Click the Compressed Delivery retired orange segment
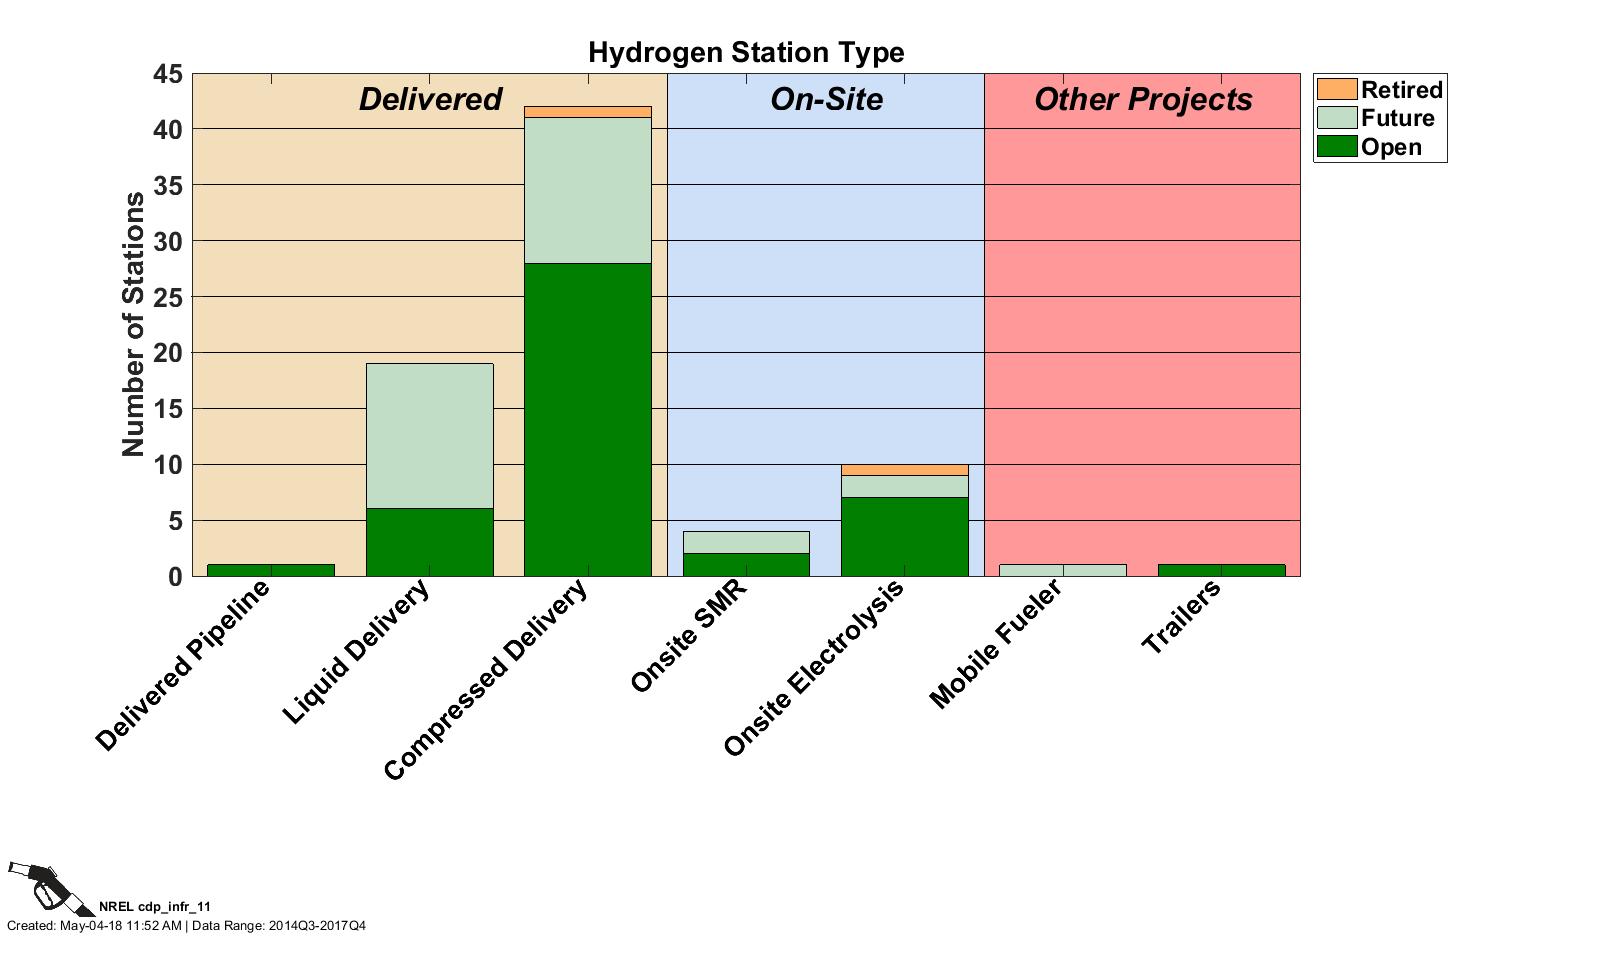The image size is (1600, 960). pos(588,112)
